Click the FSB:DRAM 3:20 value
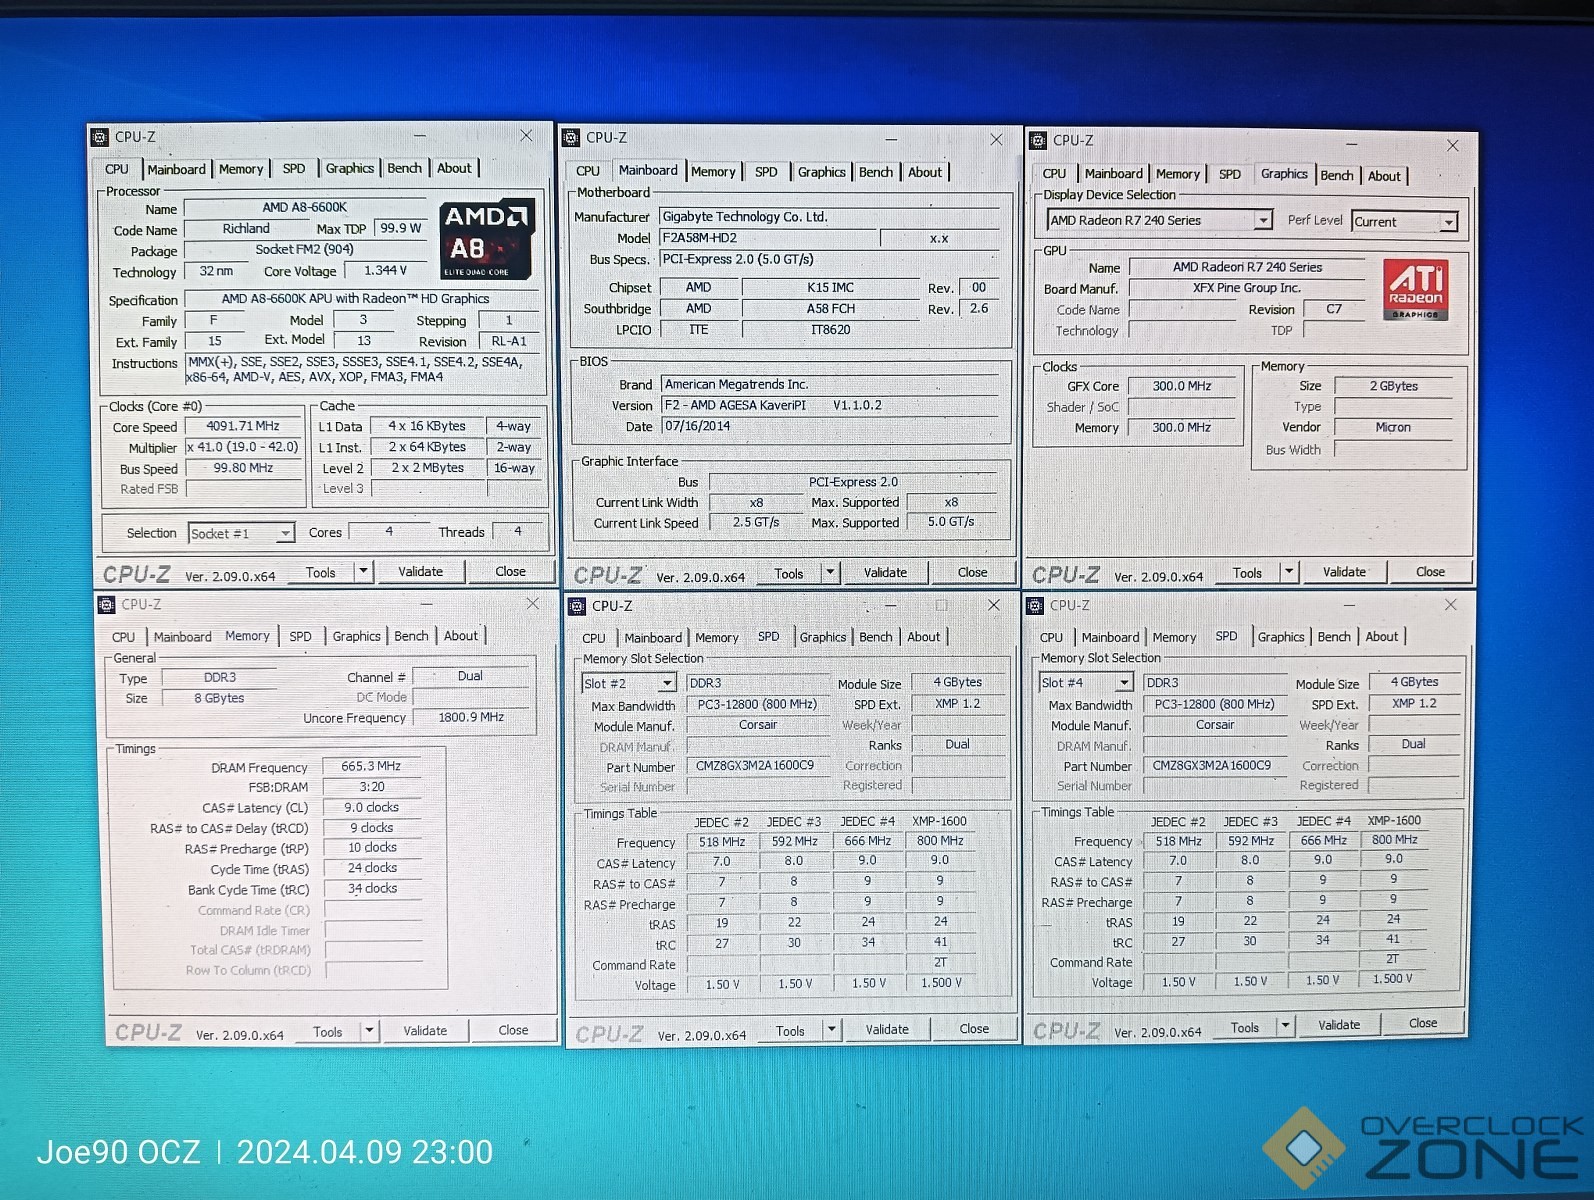The height and width of the screenshot is (1200, 1594). pos(371,787)
